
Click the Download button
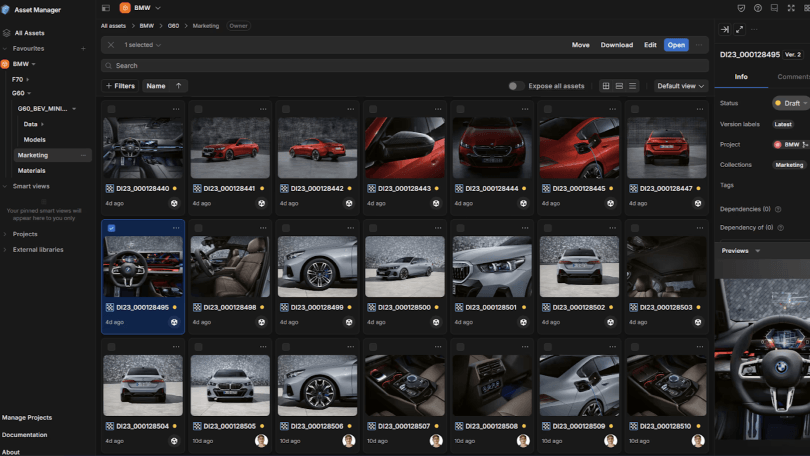tap(616, 45)
